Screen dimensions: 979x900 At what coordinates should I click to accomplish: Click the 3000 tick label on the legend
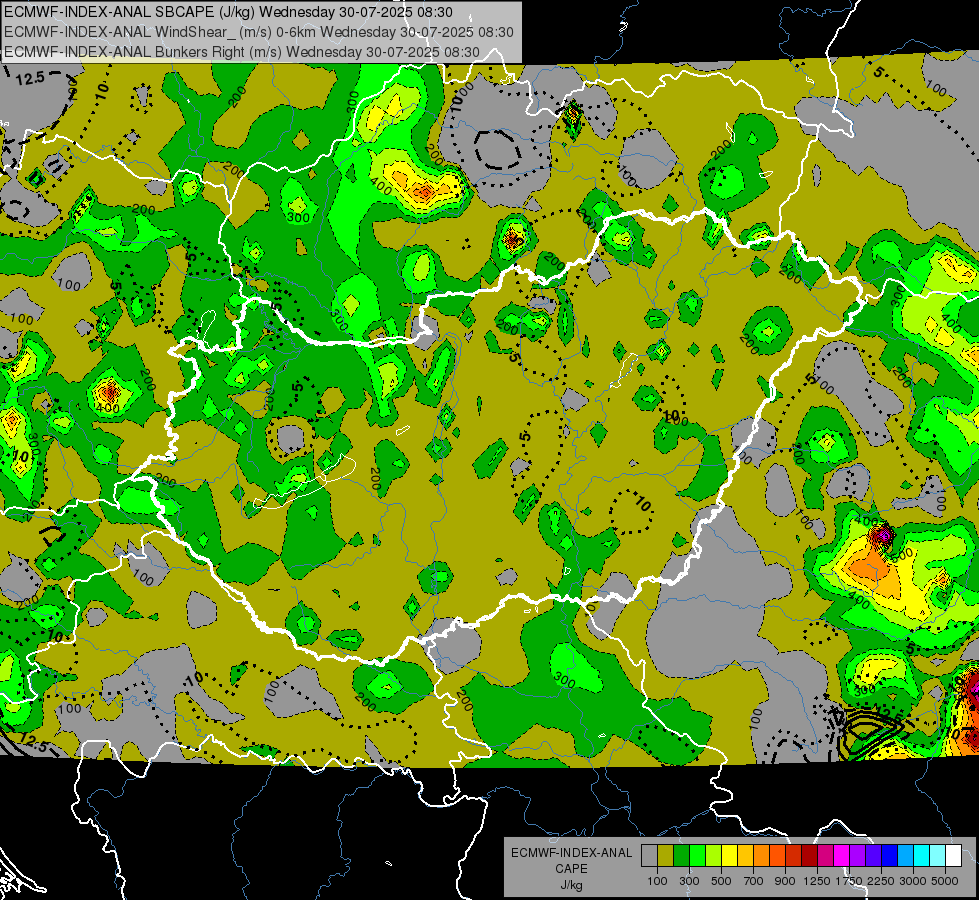pos(913,881)
